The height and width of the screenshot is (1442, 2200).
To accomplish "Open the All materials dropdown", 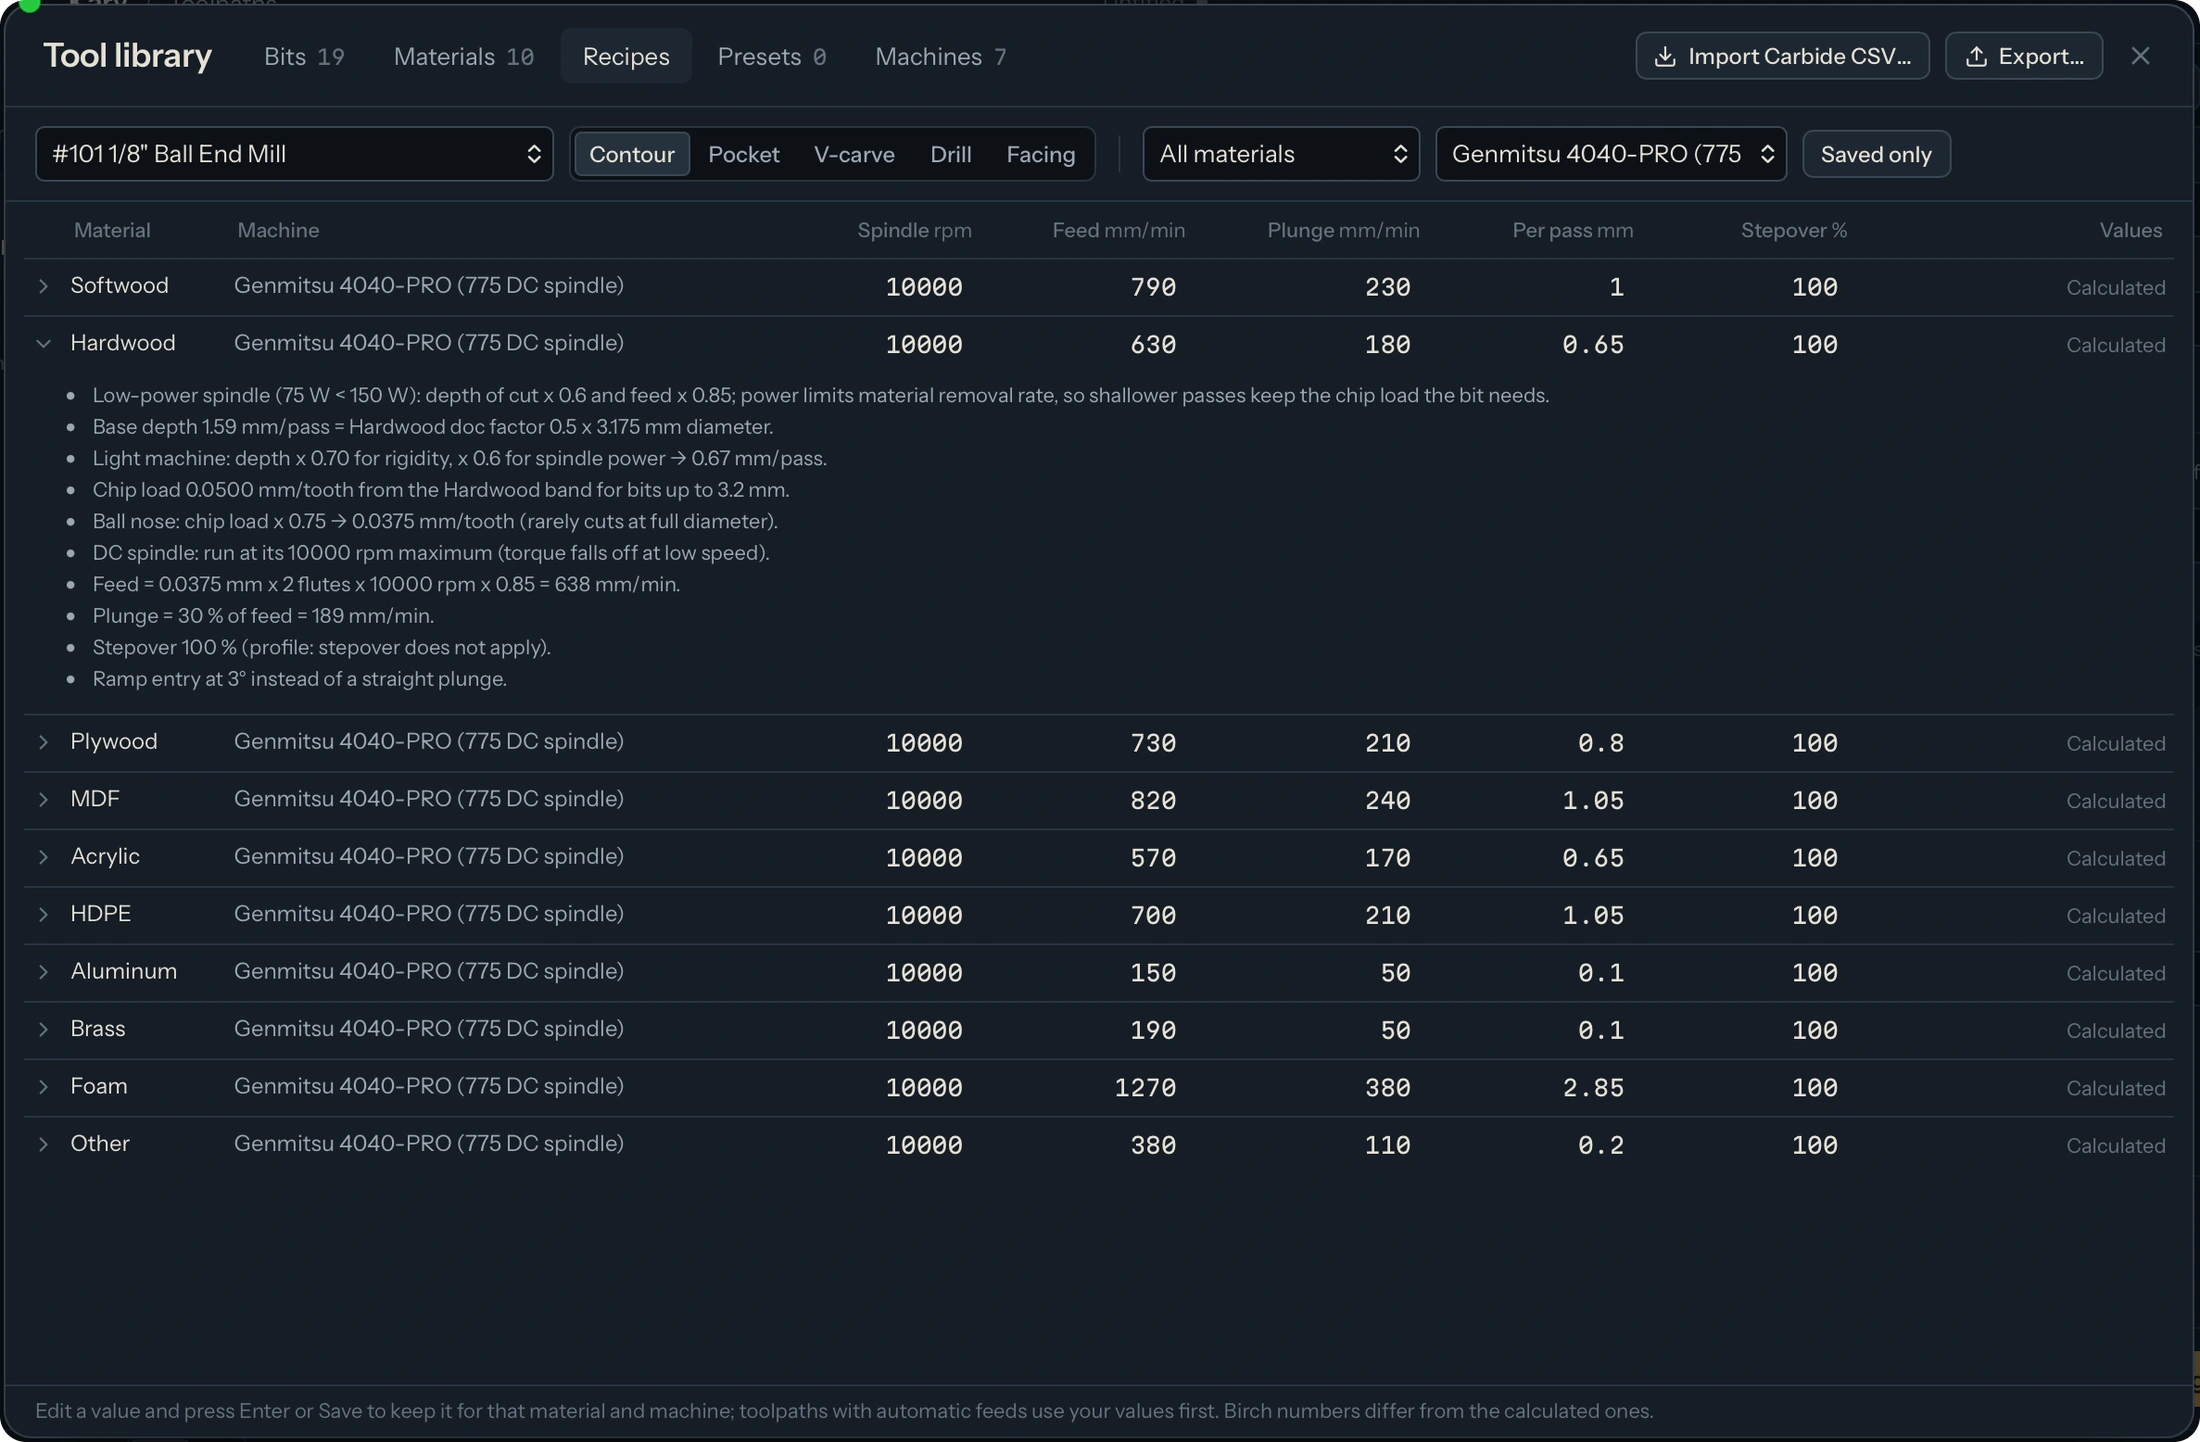I will [x=1280, y=154].
